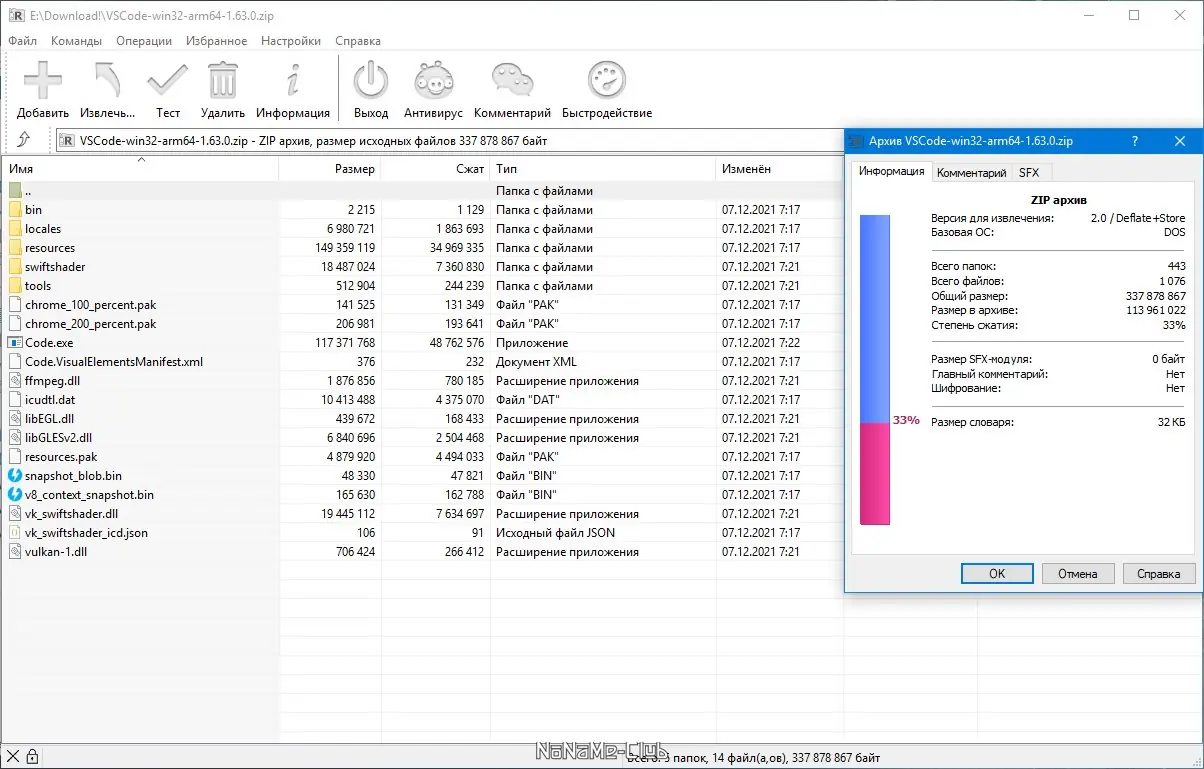Sort by Тип column header
This screenshot has width=1204, height=769.
coord(603,169)
